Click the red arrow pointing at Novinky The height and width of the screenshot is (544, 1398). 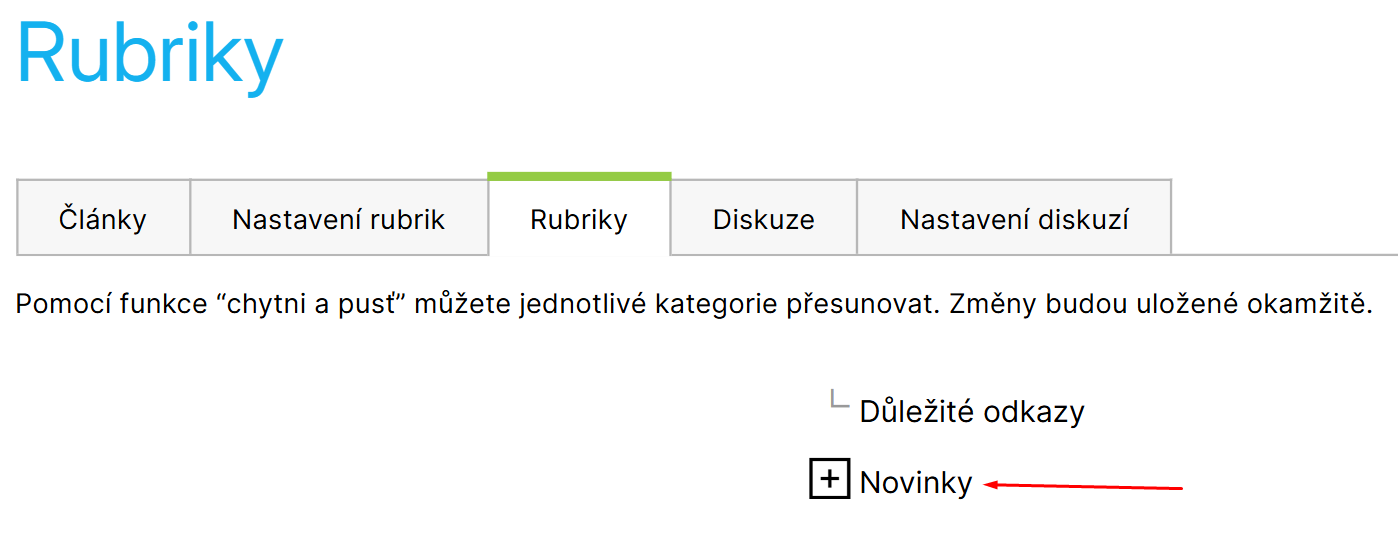(x=1085, y=487)
